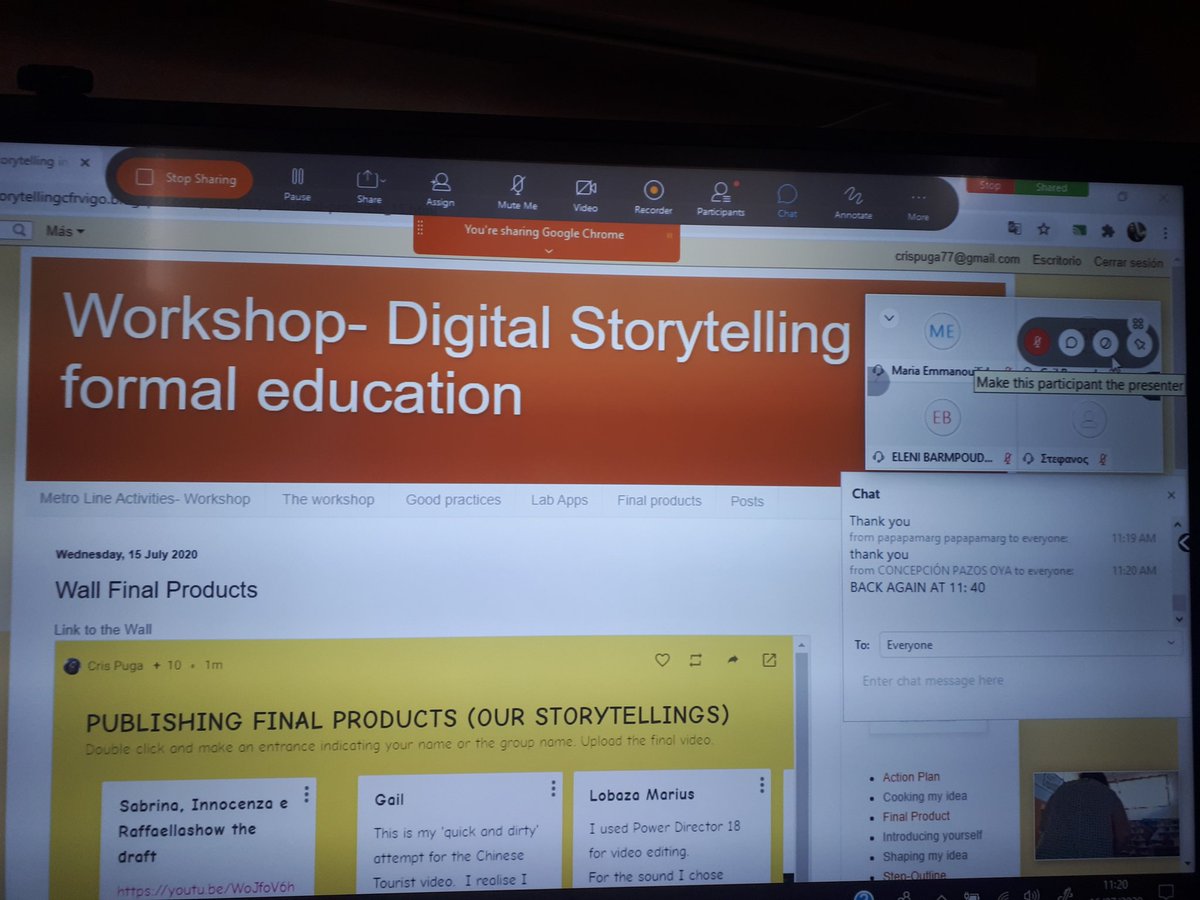1200x900 pixels.
Task: Pin the hovered participant video
Action: [x=1139, y=345]
